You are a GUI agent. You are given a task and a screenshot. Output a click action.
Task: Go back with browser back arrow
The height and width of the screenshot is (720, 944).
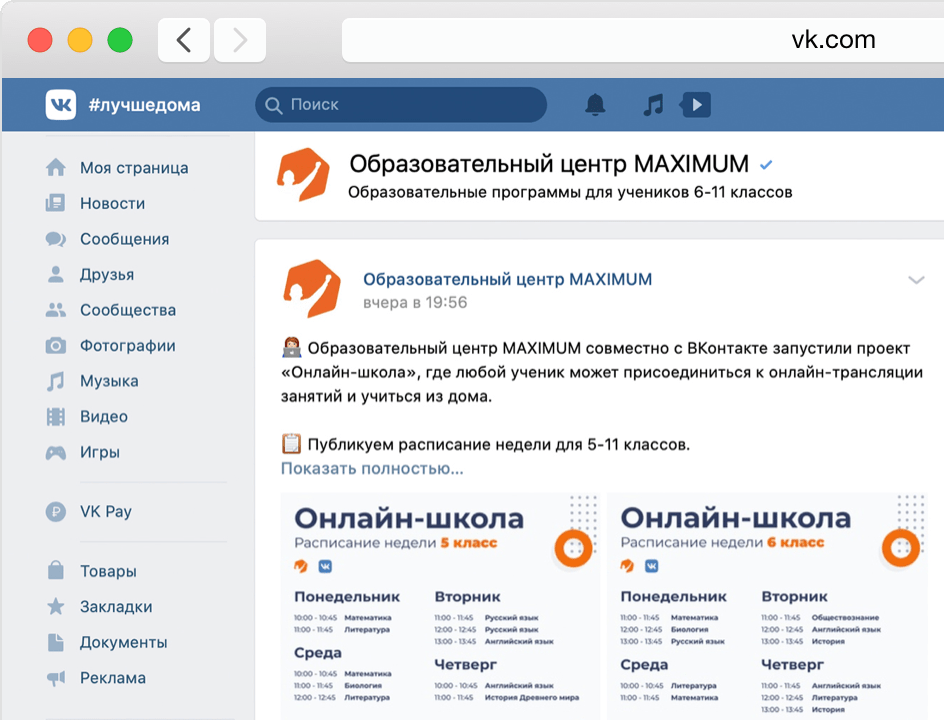(184, 40)
